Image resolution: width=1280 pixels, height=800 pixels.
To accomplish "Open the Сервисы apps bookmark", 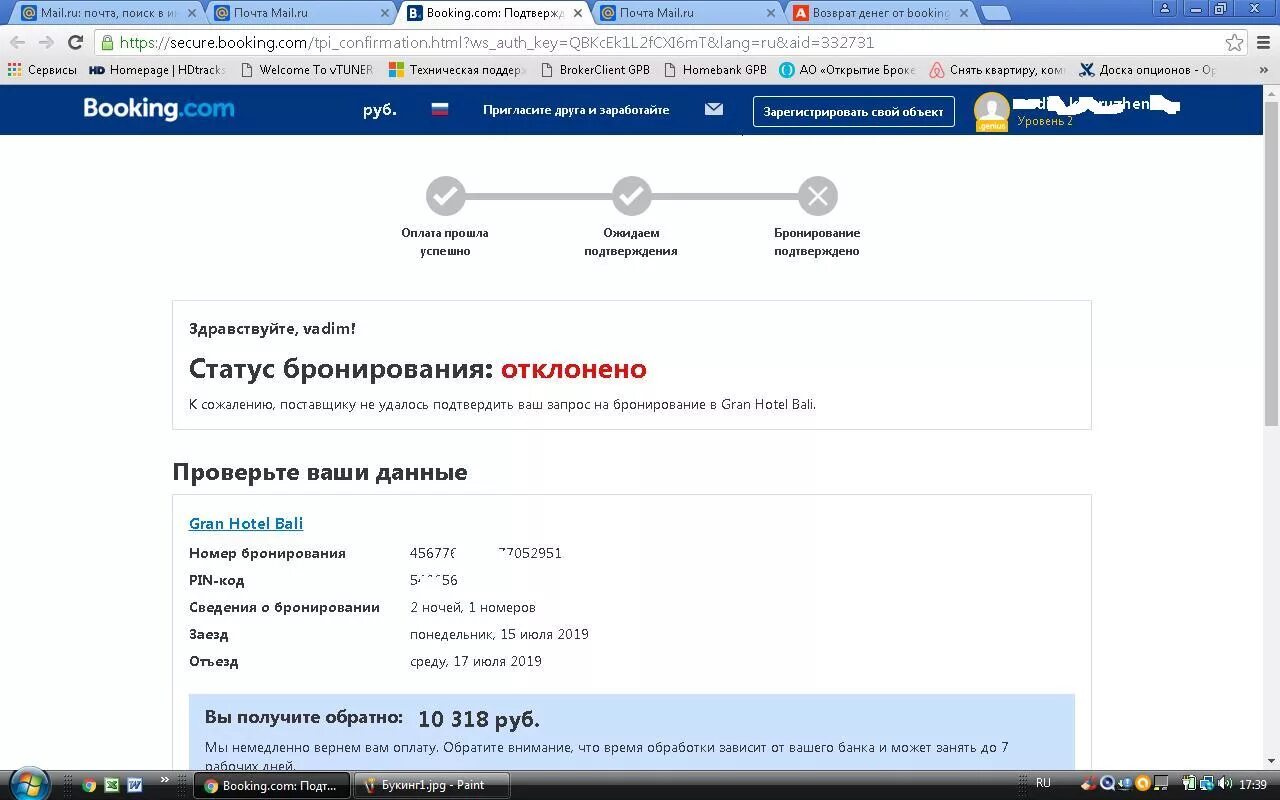I will tap(42, 70).
